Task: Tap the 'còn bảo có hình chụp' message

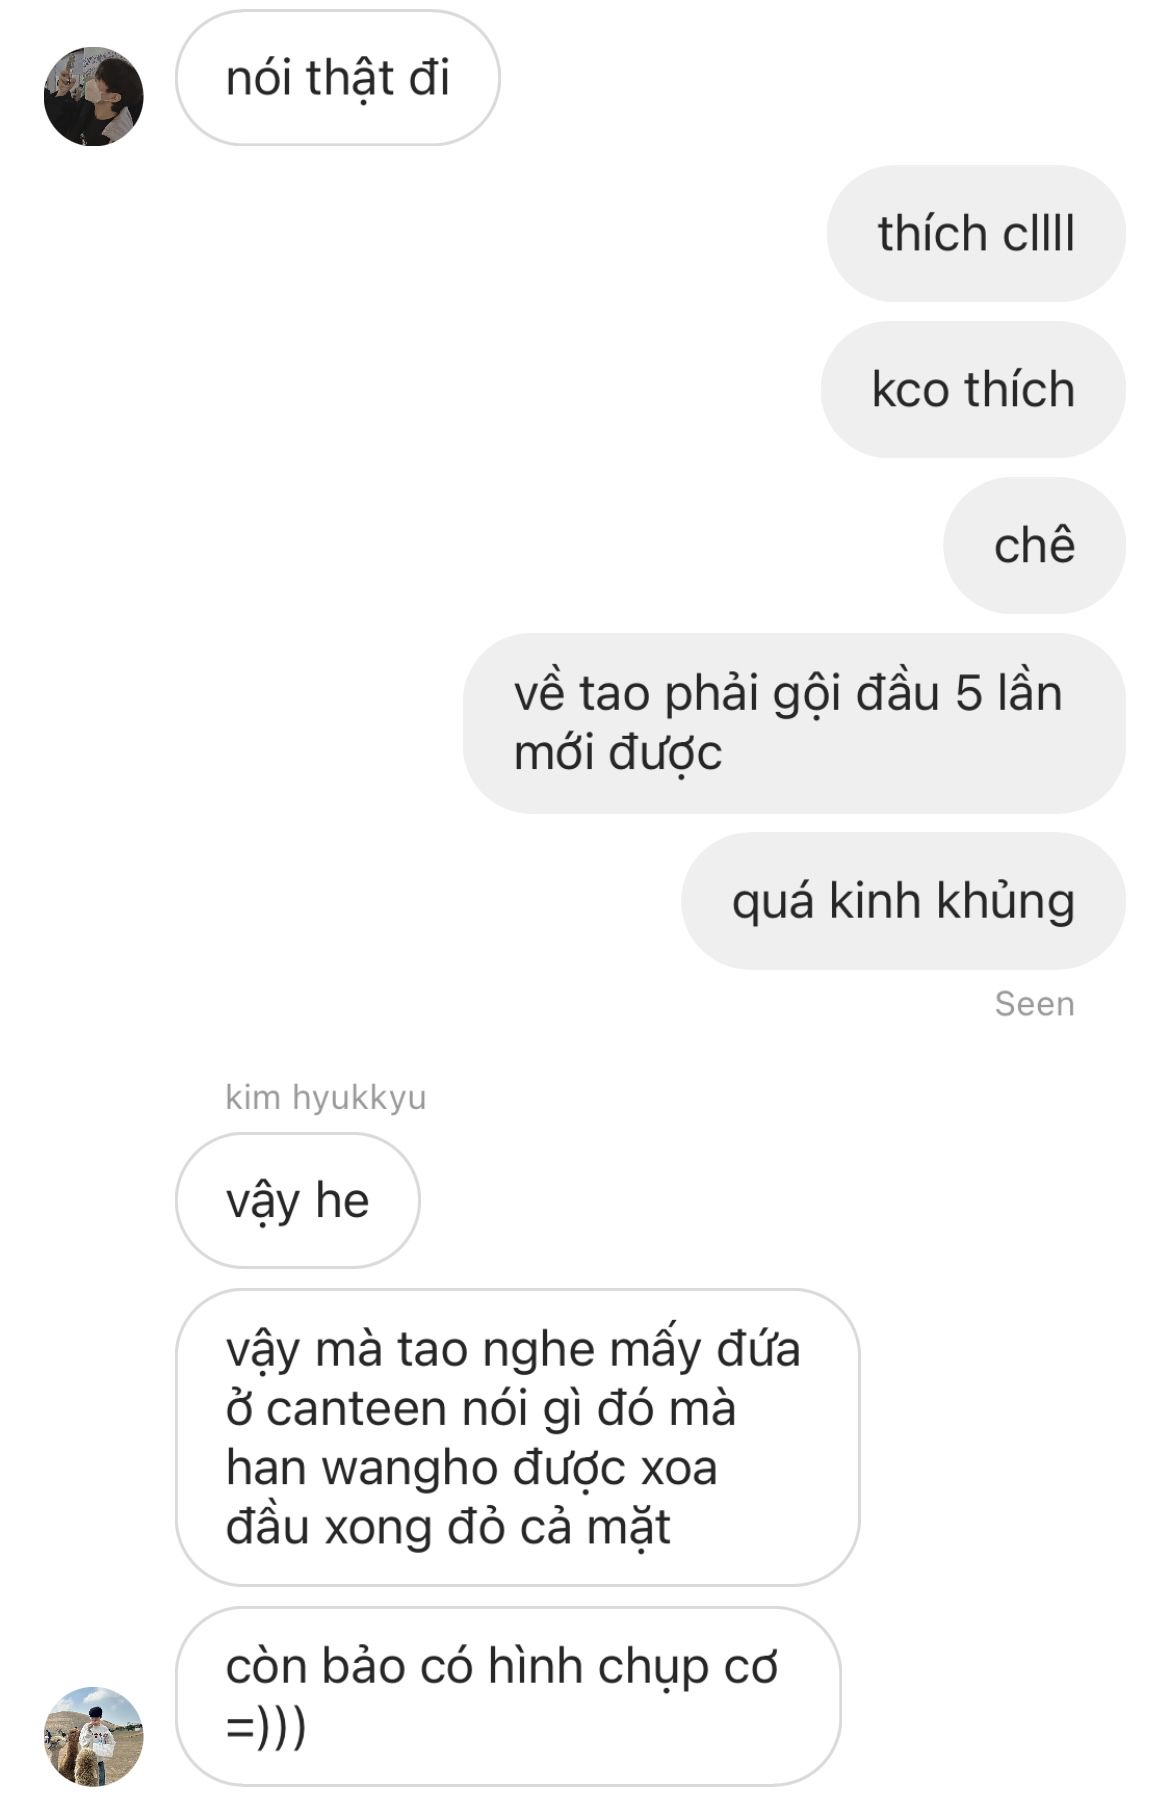Action: coord(508,1696)
